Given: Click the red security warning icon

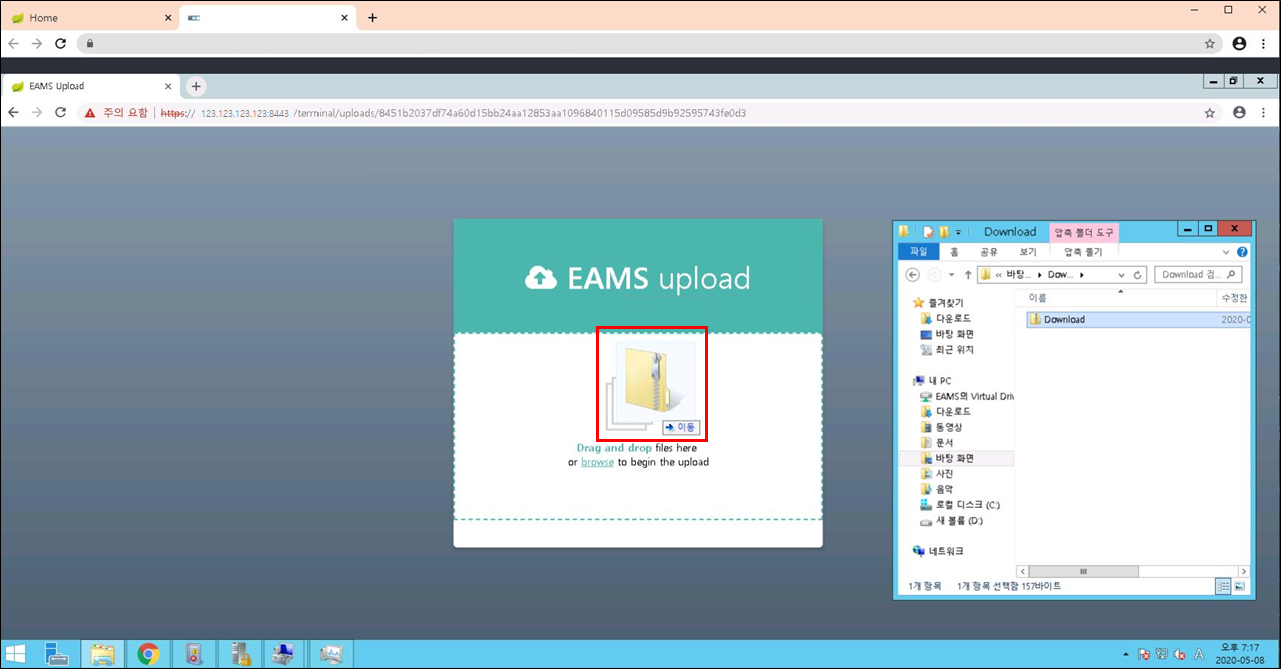Looking at the screenshot, I should tap(90, 113).
